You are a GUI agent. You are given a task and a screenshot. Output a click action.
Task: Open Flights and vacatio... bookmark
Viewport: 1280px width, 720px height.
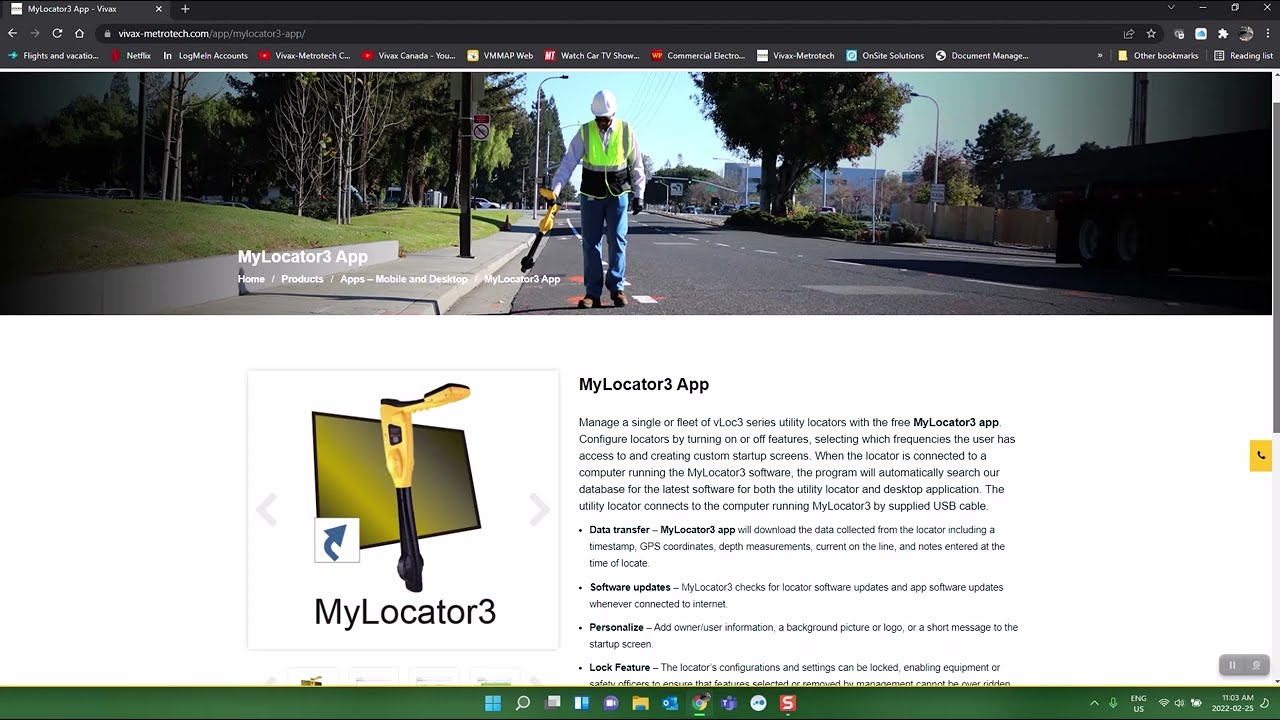pyautogui.click(x=53, y=56)
